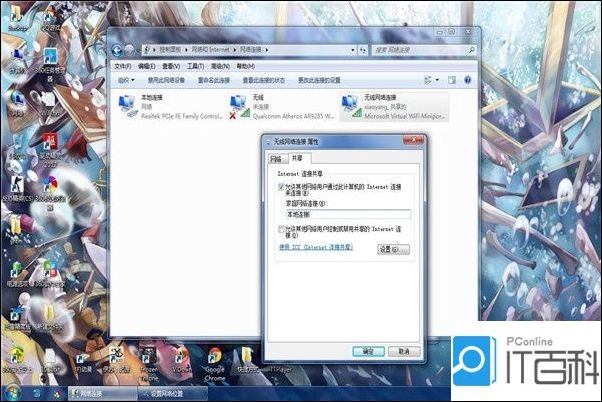The height and width of the screenshot is (402, 602).
Task: Click 禁用此网络设备 in toolbar
Action: click(x=166, y=80)
